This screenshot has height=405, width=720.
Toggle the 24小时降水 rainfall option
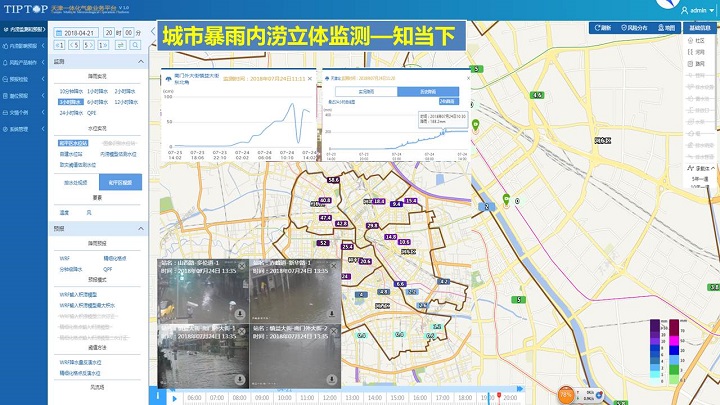click(x=71, y=114)
